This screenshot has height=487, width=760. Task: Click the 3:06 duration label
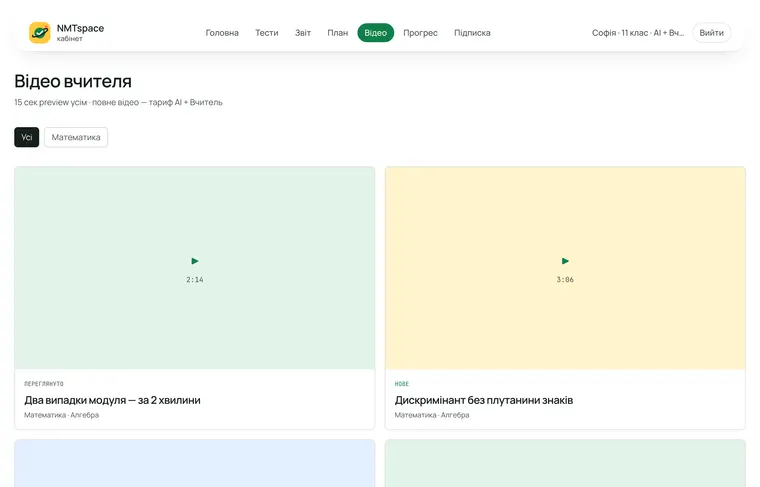click(x=565, y=280)
